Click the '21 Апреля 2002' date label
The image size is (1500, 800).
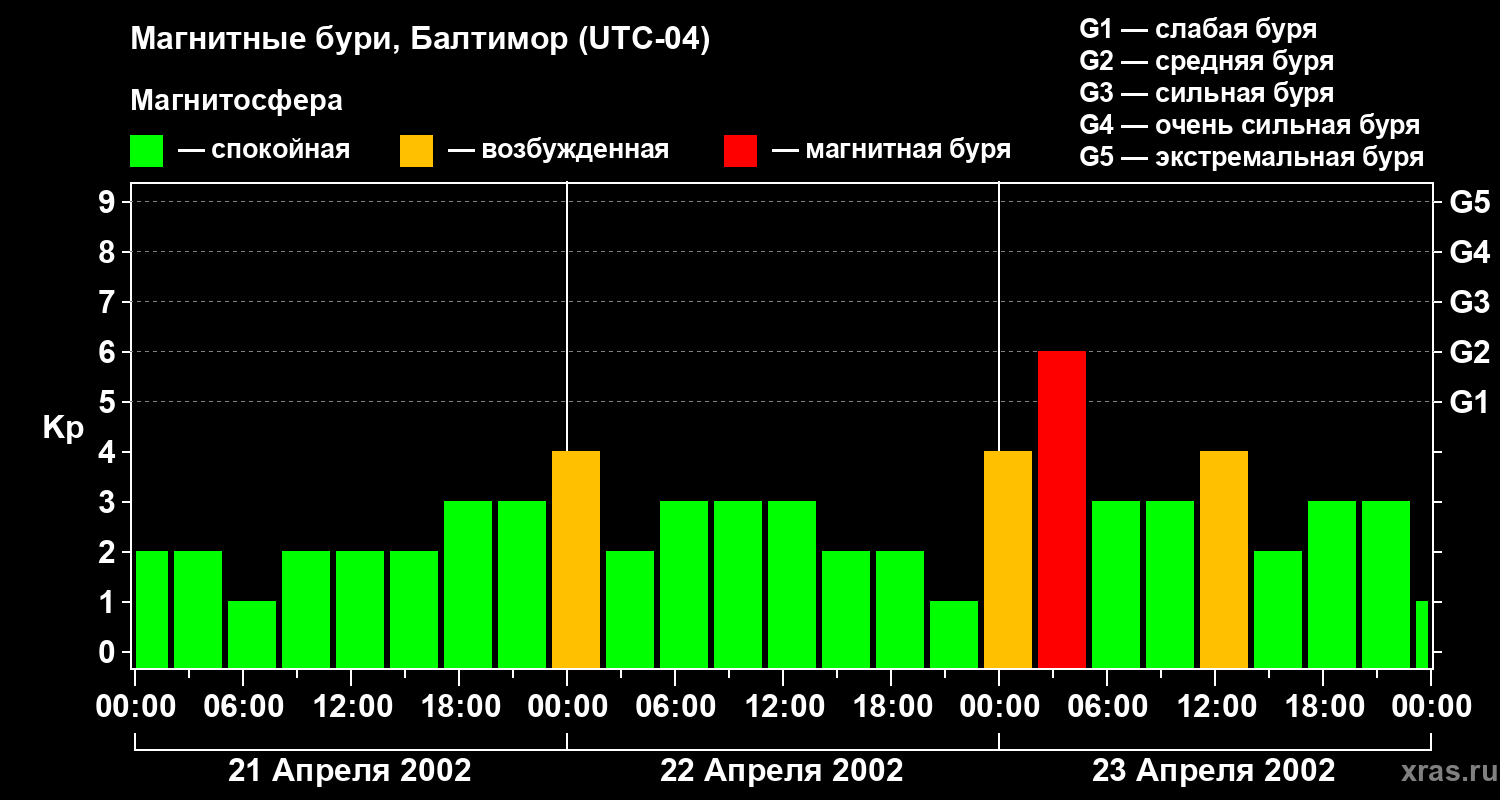(x=350, y=771)
